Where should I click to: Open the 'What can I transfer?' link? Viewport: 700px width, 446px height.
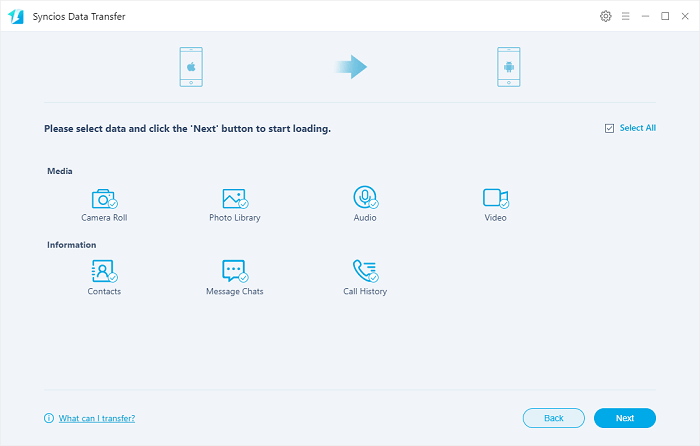(x=96, y=418)
